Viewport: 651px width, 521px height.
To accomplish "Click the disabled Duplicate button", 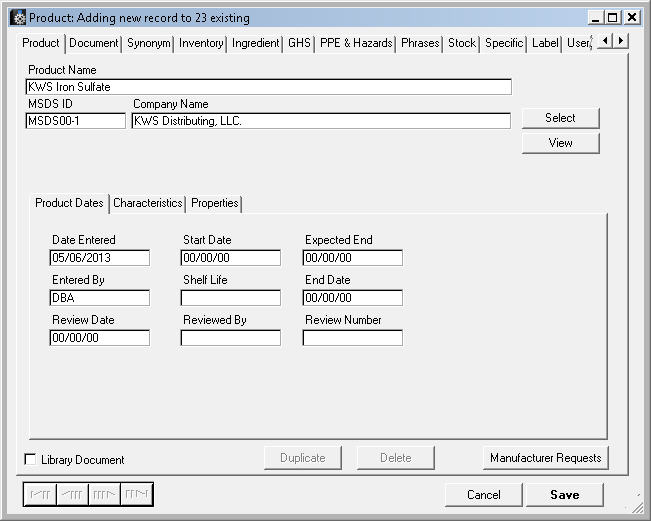I will 303,457.
